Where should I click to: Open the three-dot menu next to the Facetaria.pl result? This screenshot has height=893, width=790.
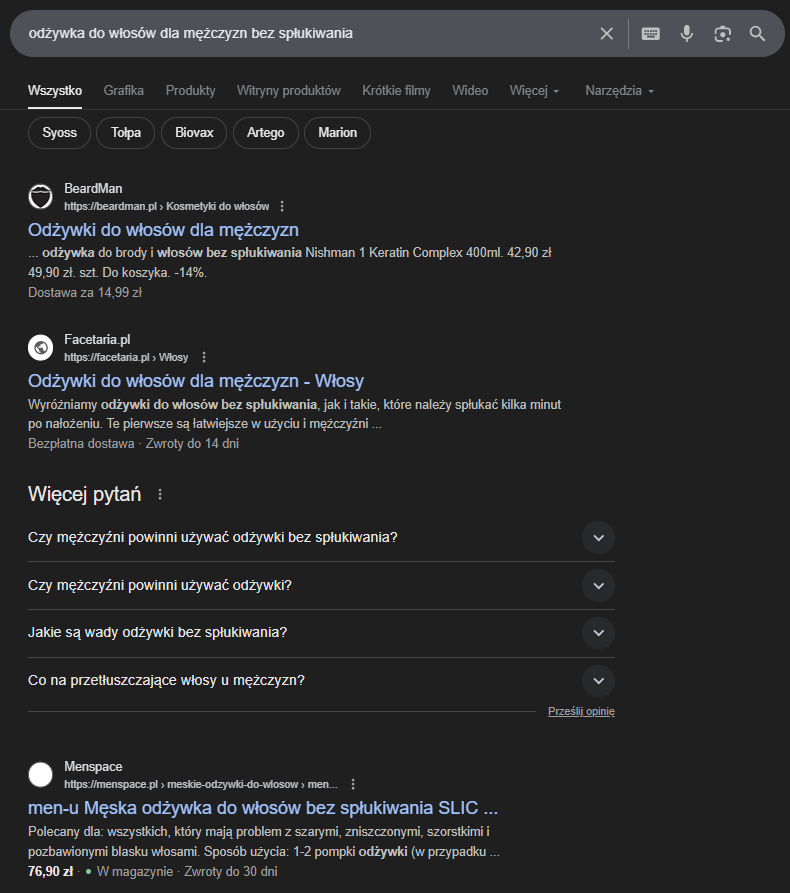click(x=204, y=357)
